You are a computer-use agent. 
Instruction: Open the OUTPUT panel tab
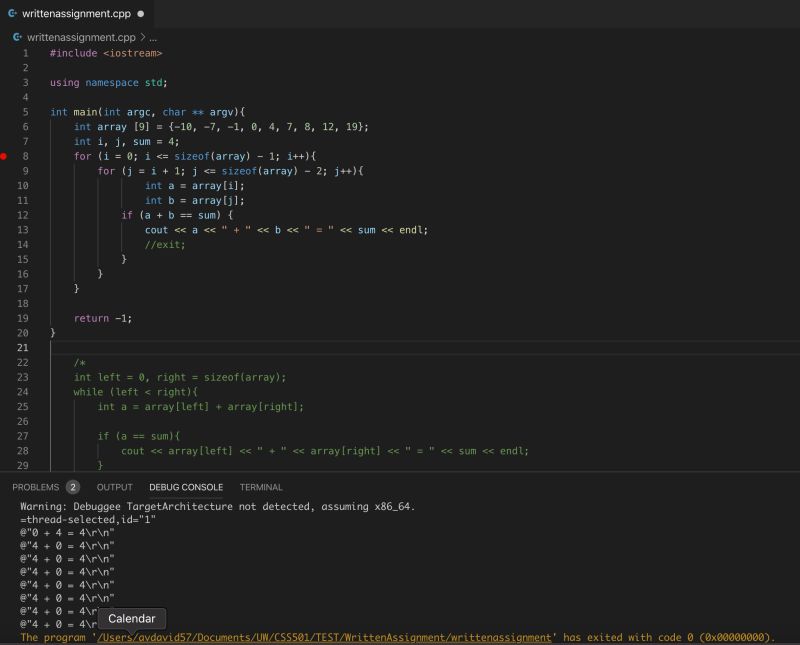click(x=113, y=487)
